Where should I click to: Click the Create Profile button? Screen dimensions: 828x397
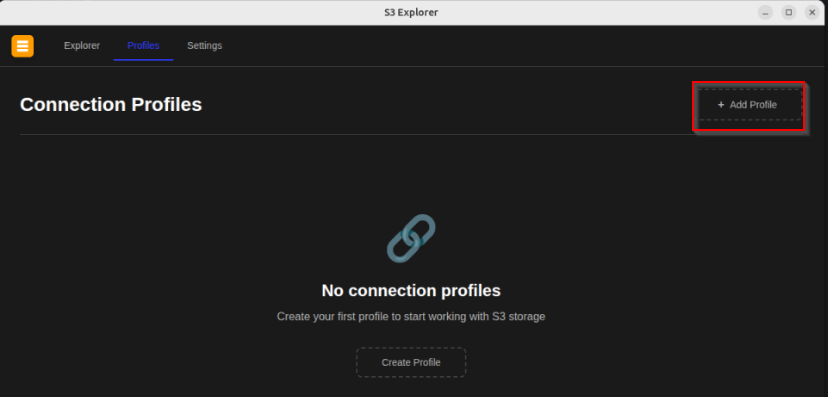(411, 362)
